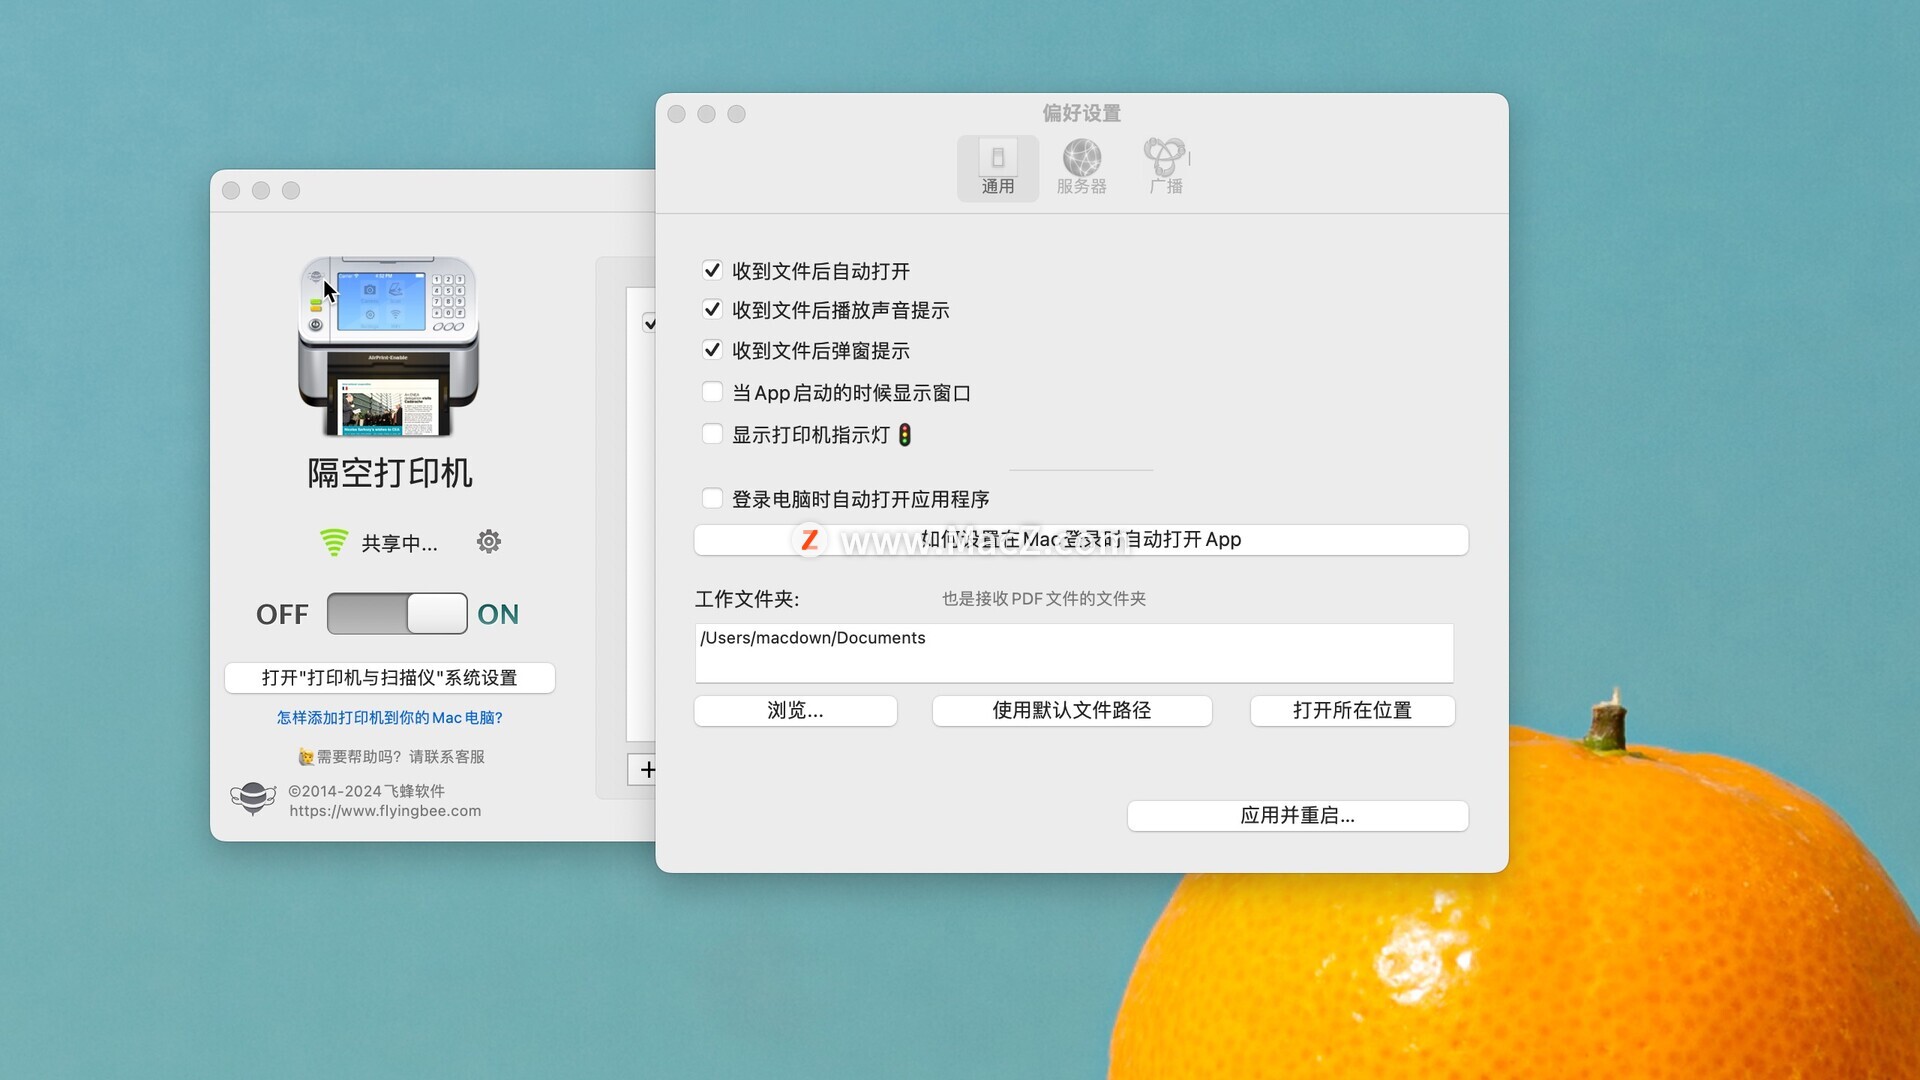1920x1080 pixels.
Task: Click the FlyingBee bee logo
Action: 253,798
